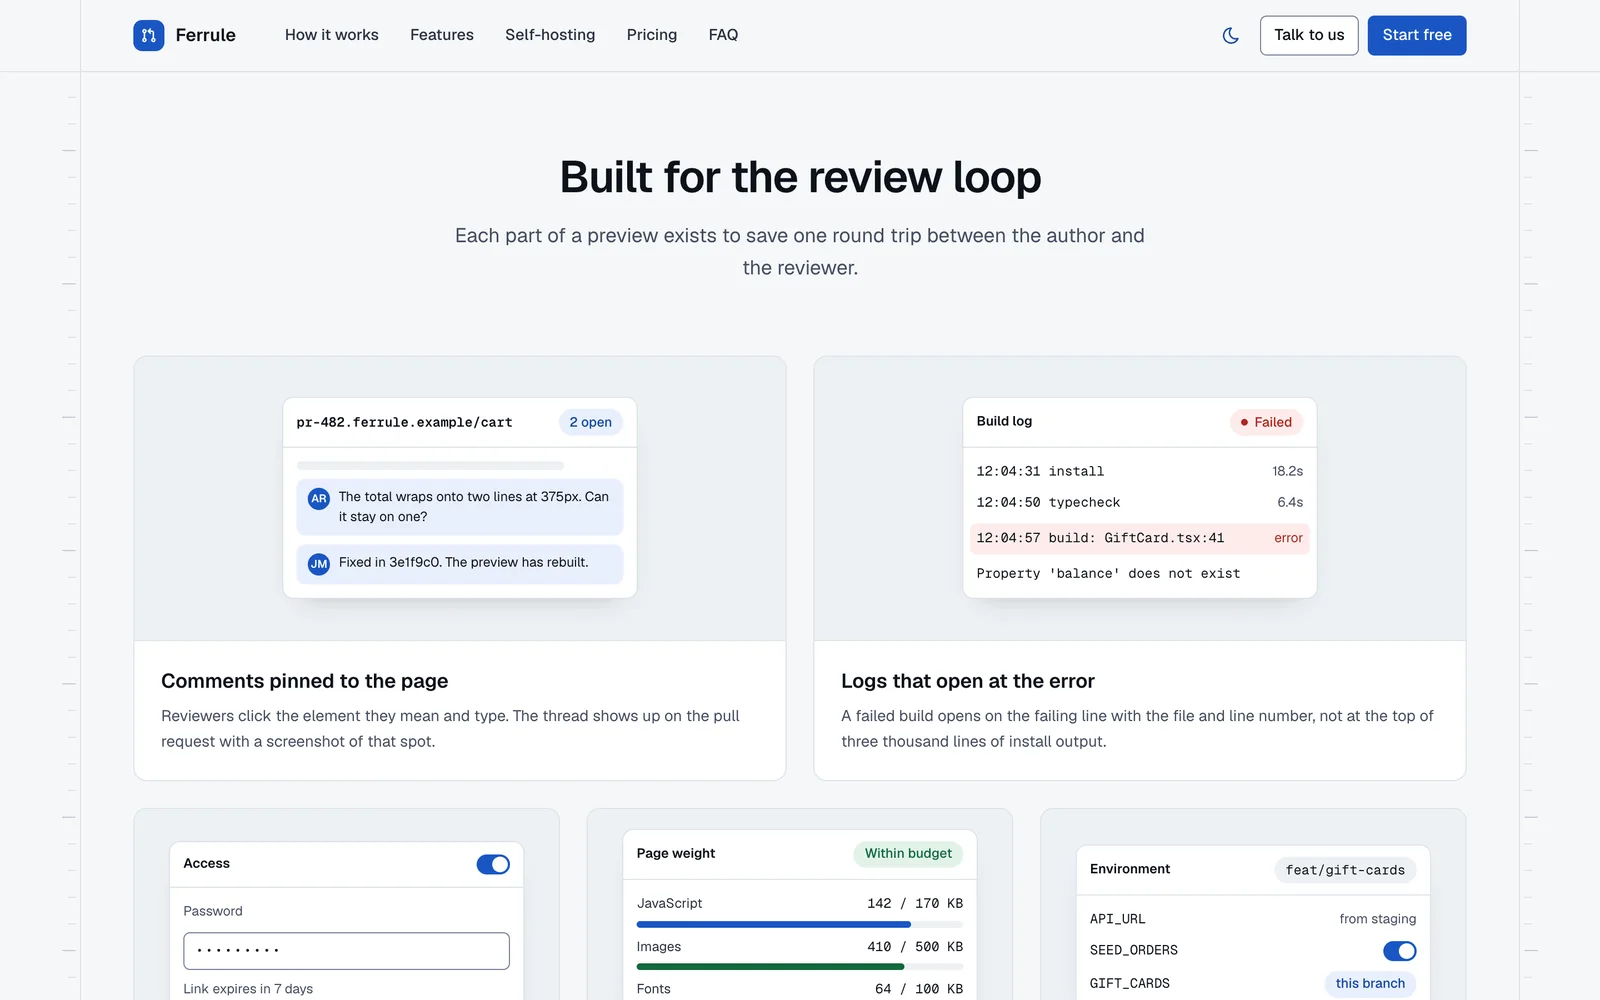Click the JavaScript page weight progress bar

point(800,924)
